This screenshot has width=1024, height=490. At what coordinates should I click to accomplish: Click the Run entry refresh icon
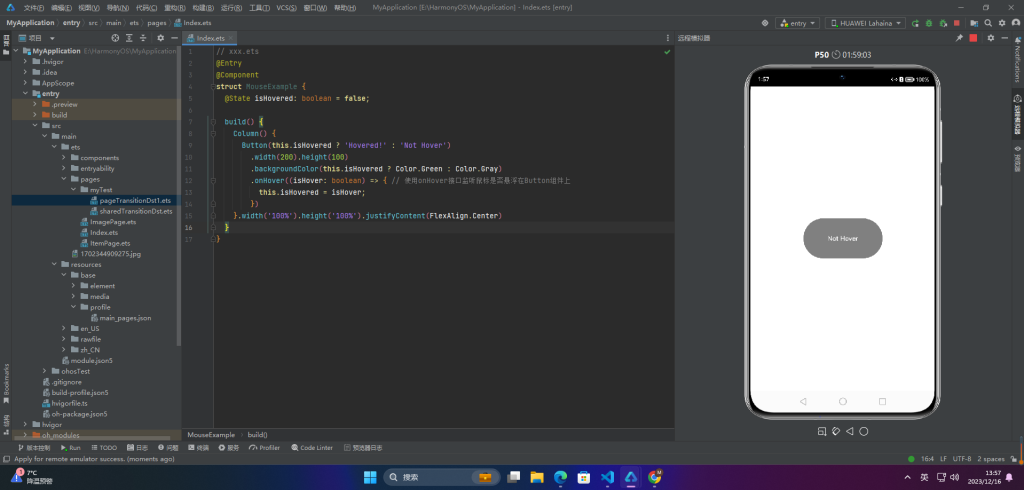point(916,22)
